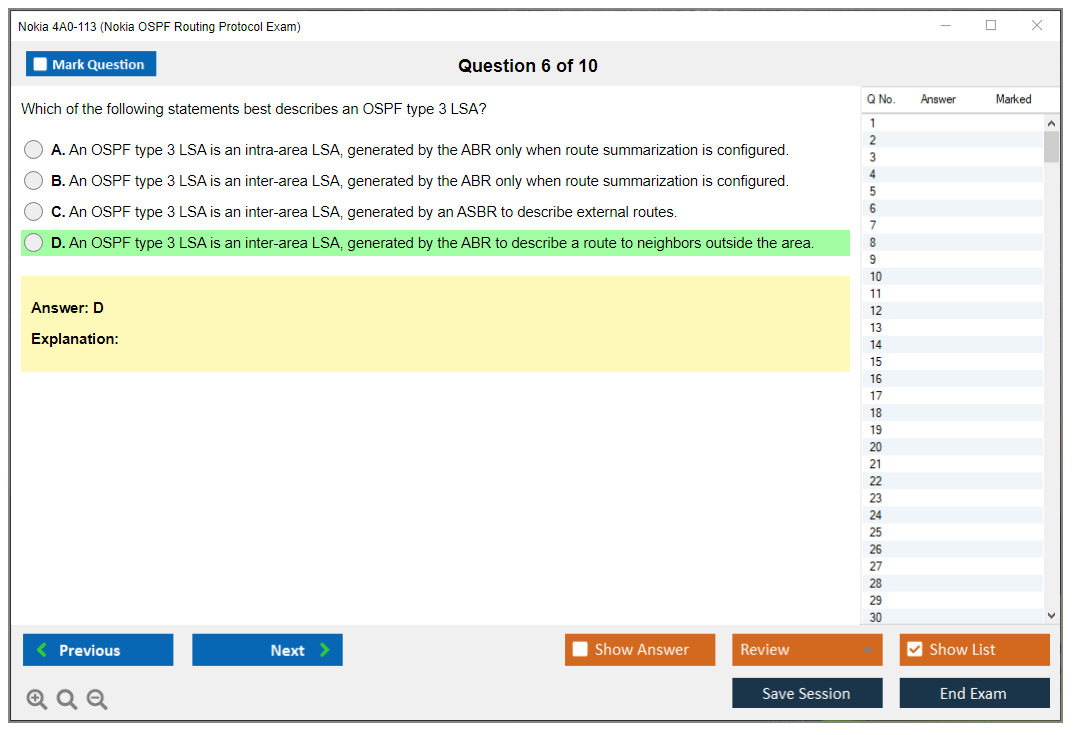Jump to question 10 in list

point(876,277)
